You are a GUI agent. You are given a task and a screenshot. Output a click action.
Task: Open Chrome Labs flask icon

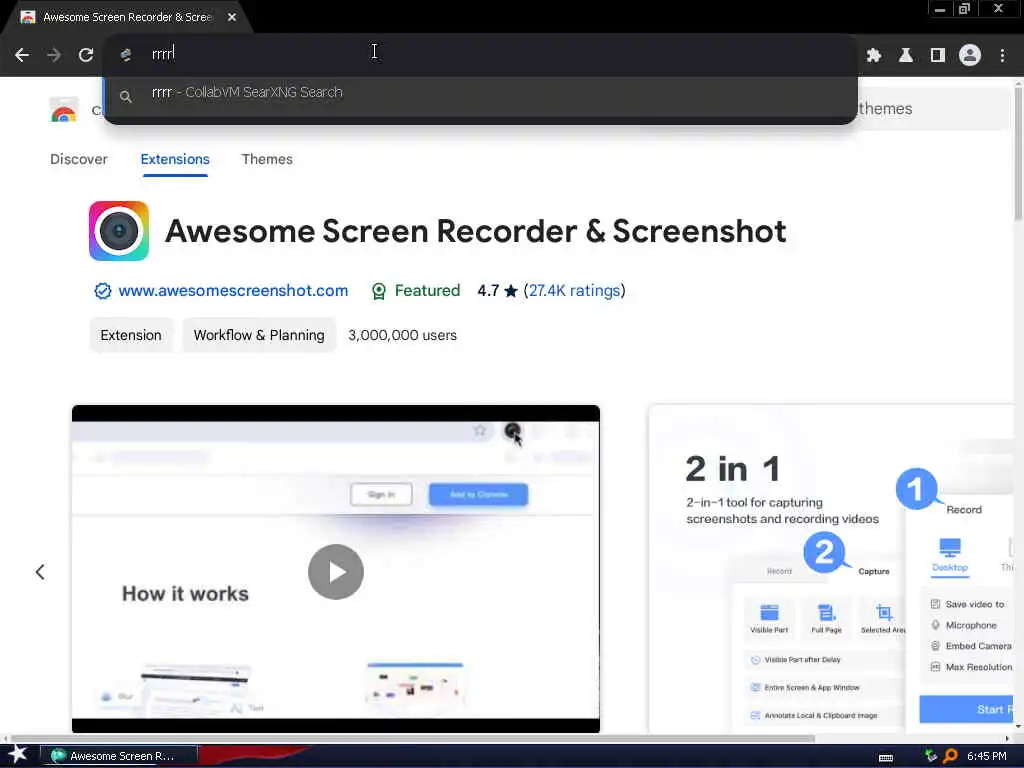[906, 56]
